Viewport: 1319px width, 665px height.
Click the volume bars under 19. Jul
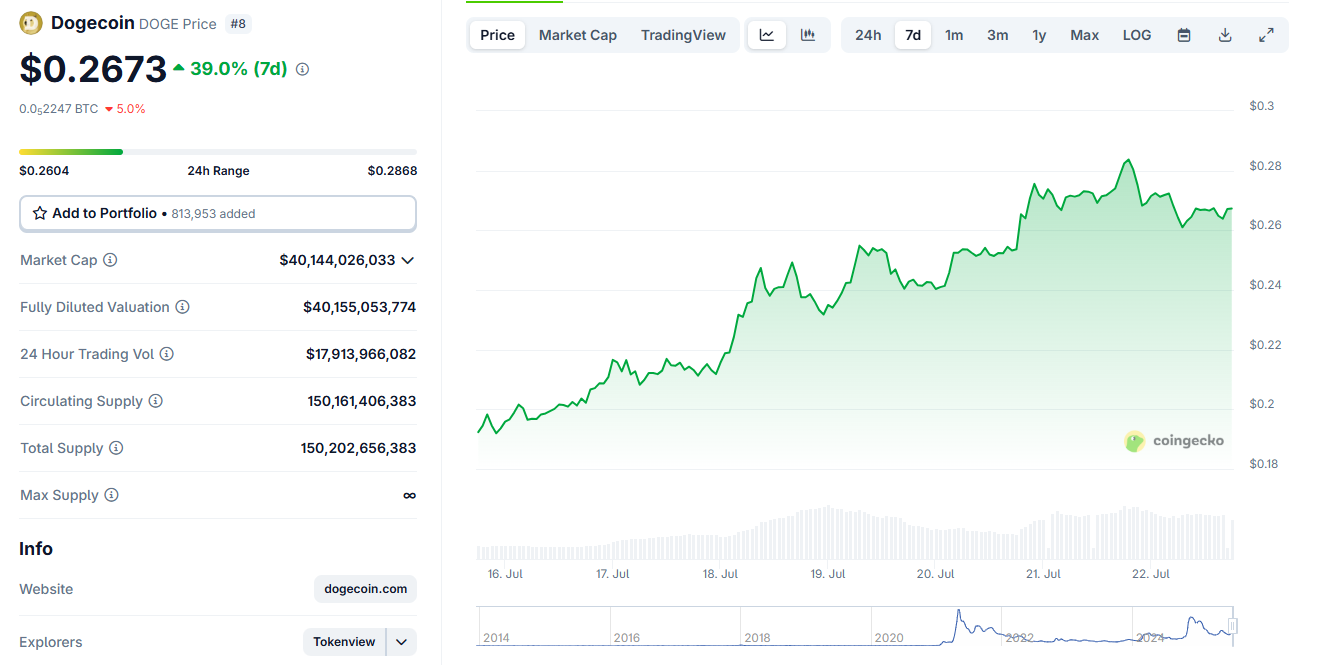pyautogui.click(x=828, y=533)
